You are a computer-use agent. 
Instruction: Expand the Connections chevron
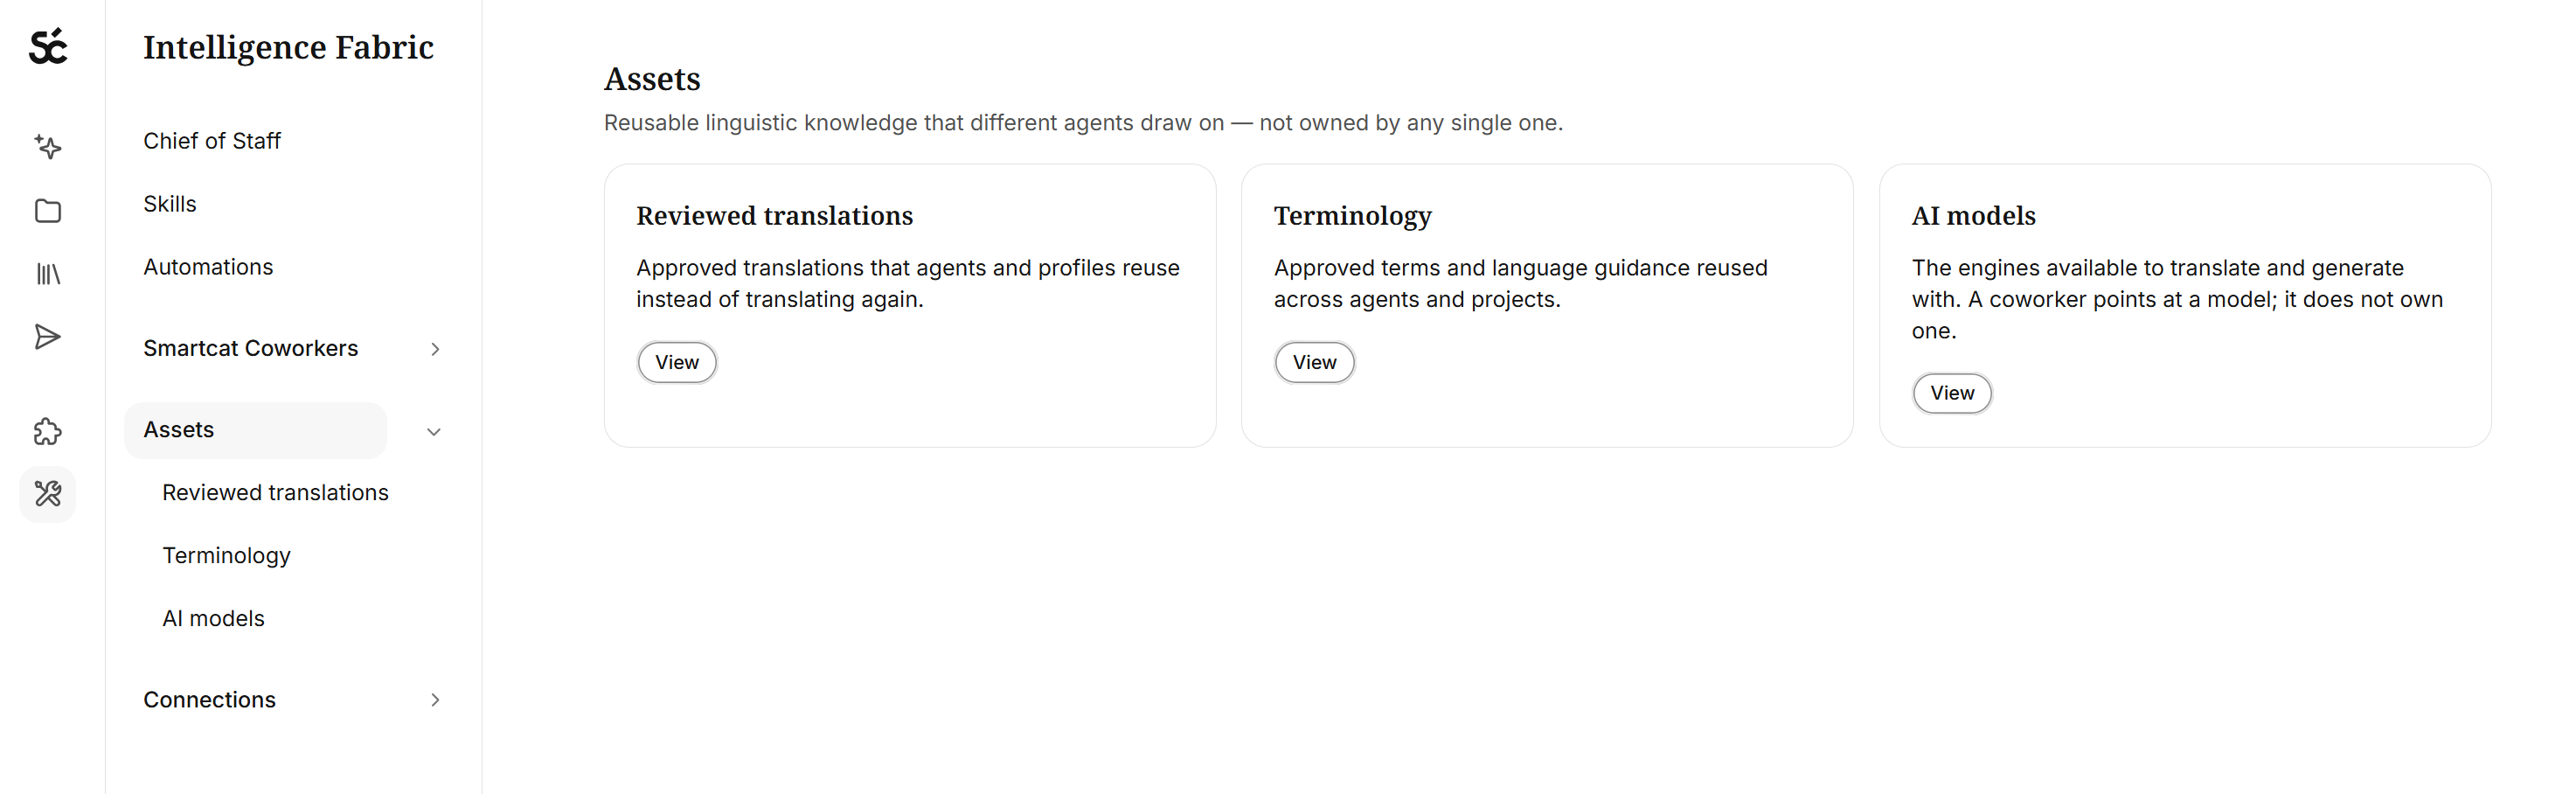[x=435, y=700]
